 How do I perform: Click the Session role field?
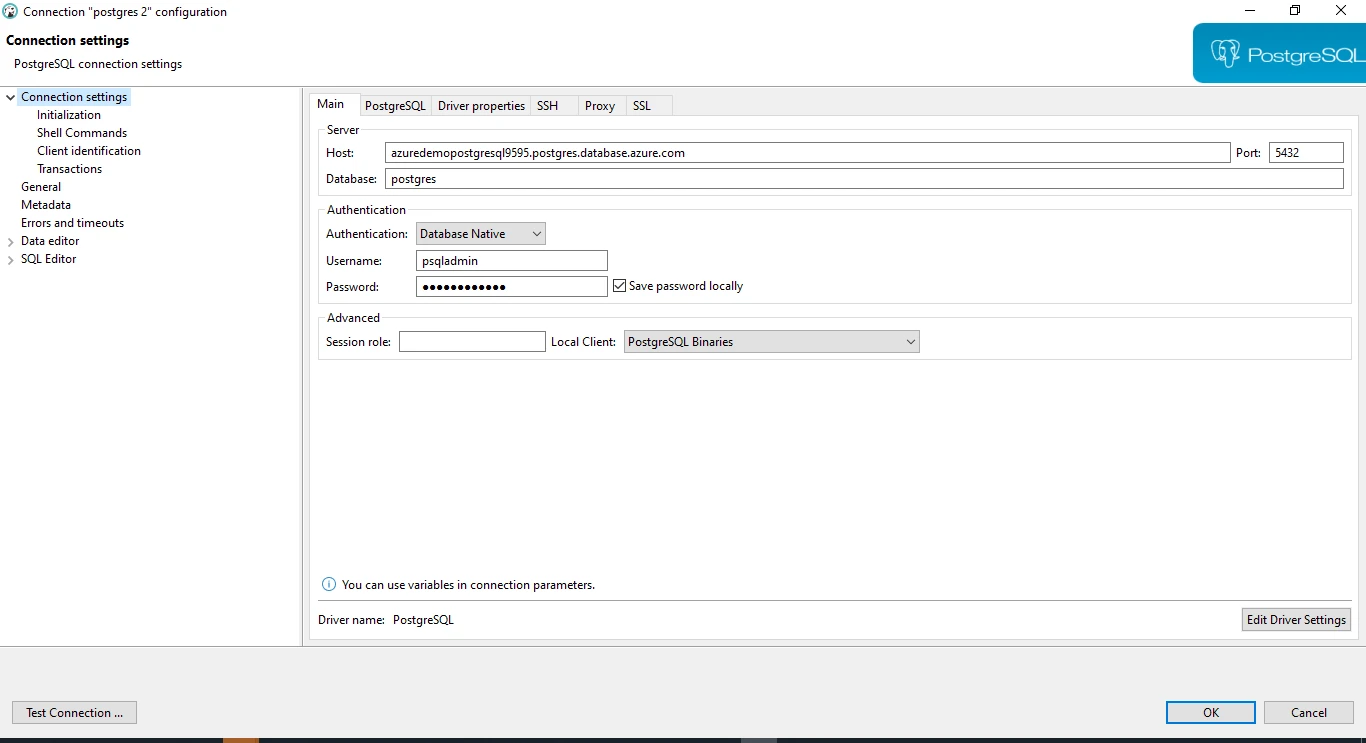(x=471, y=341)
